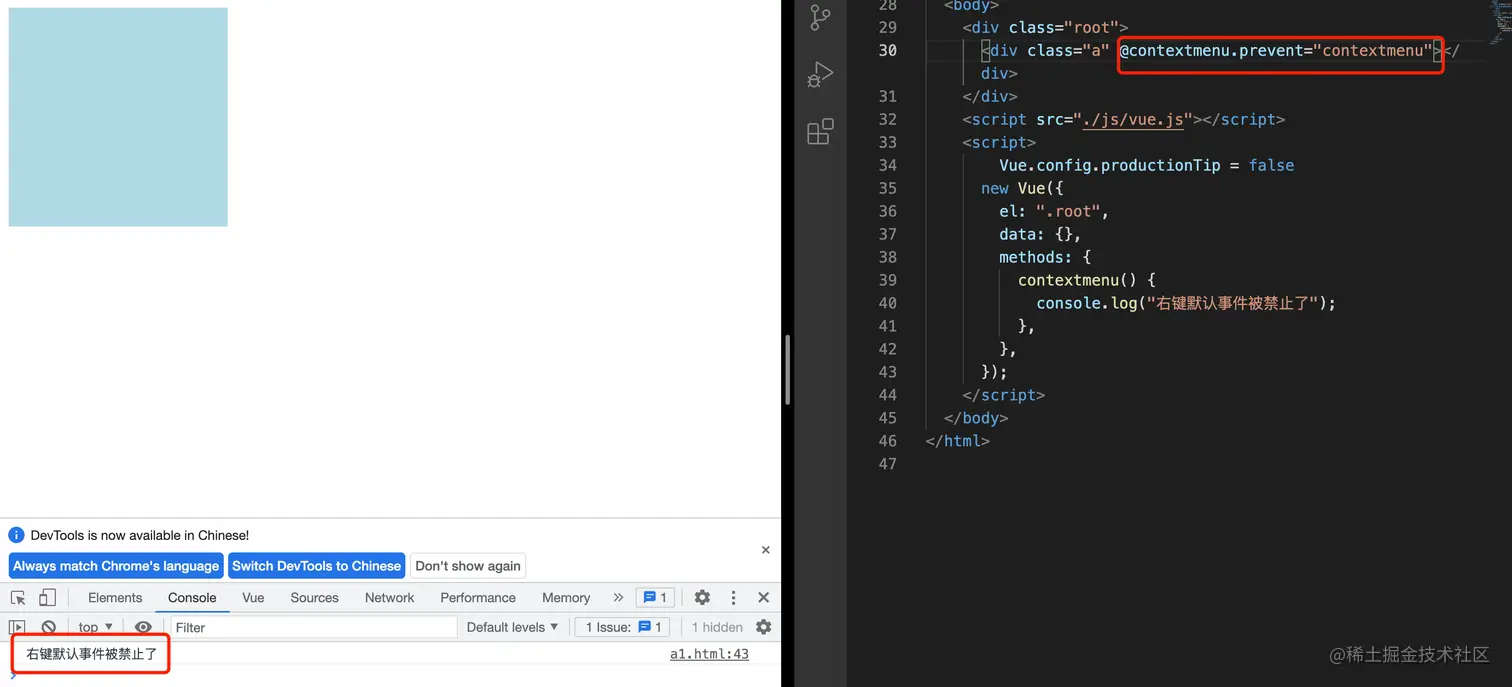The width and height of the screenshot is (1512, 687).
Task: Click the 1 hidden messages label
Action: pyautogui.click(x=717, y=627)
